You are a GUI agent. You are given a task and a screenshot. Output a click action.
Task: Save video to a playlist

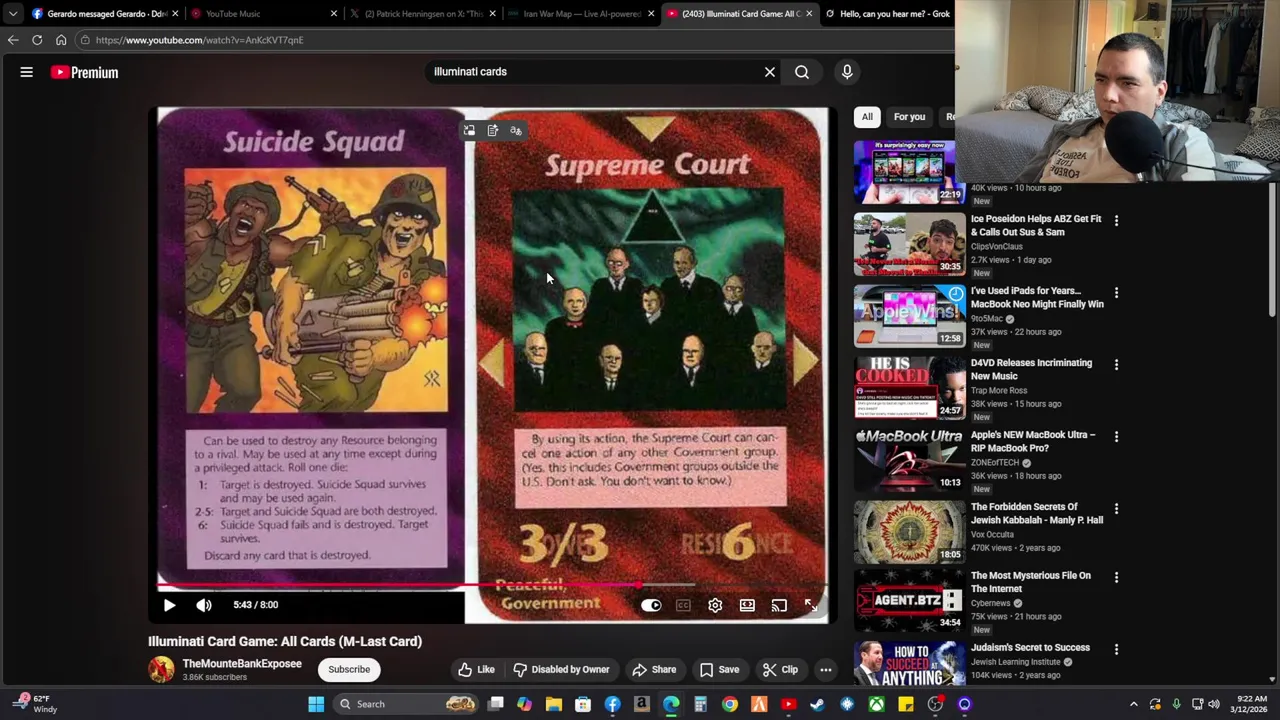coord(719,670)
